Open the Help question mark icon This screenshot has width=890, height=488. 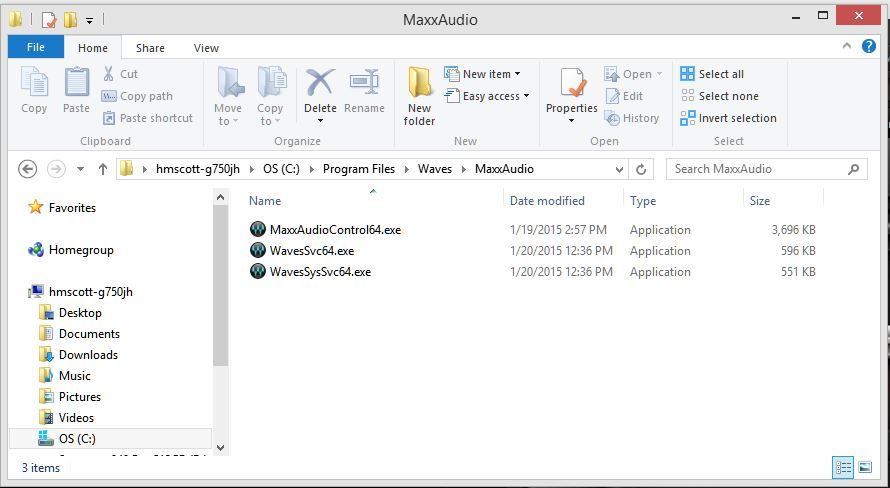[868, 47]
